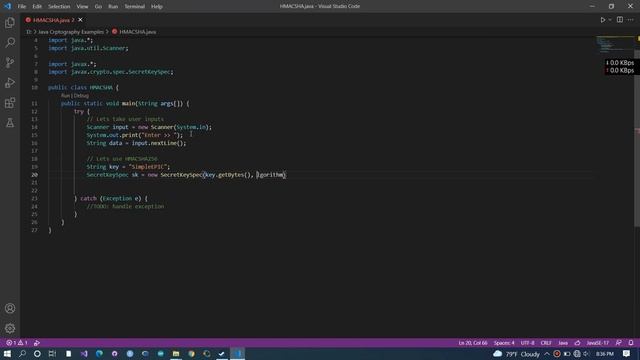Change line endings via CRLF
This screenshot has height=360, width=640.
[546, 343]
